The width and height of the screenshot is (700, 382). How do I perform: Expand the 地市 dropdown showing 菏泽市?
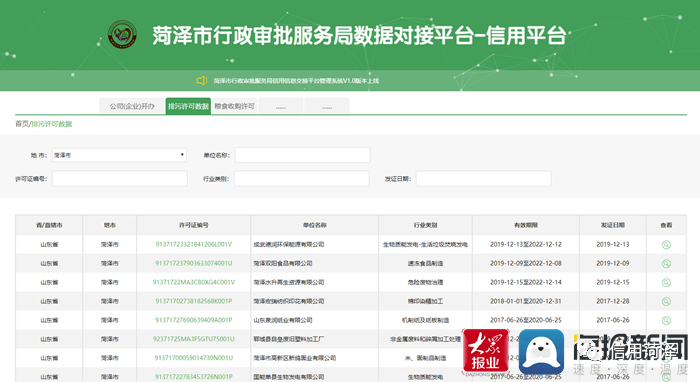[119, 155]
